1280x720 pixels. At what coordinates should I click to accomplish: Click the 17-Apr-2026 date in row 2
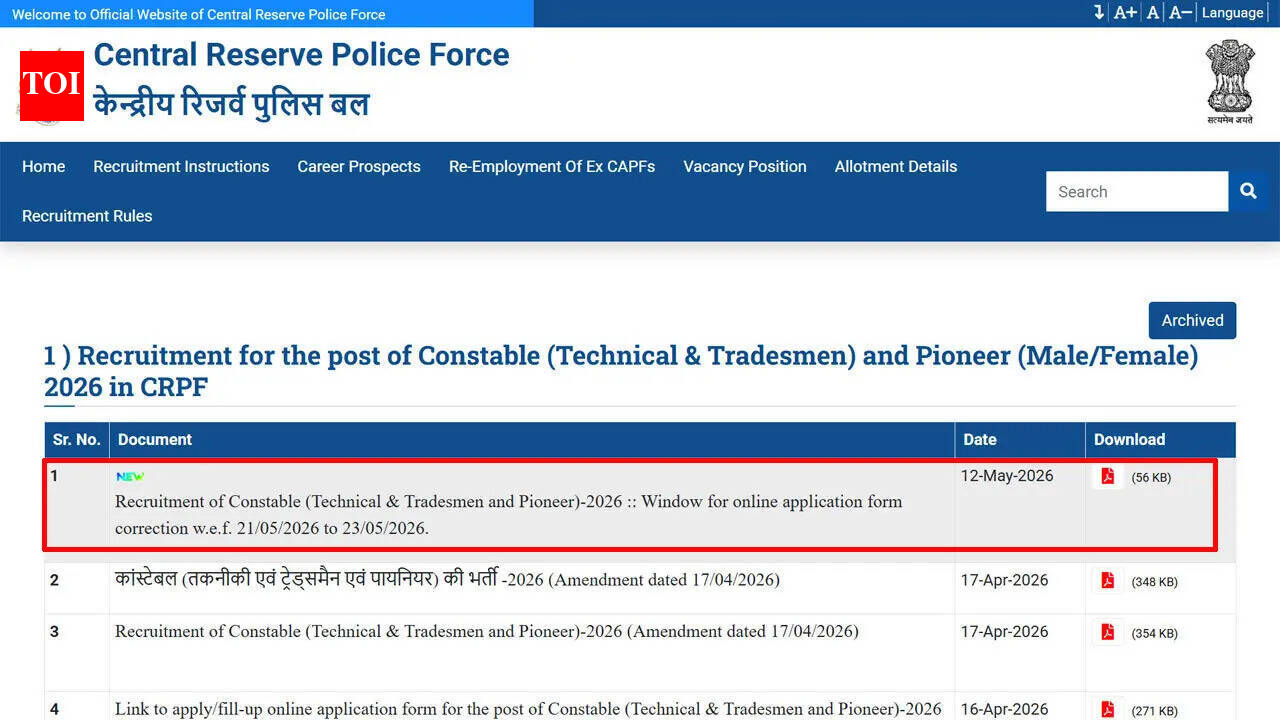click(1005, 579)
